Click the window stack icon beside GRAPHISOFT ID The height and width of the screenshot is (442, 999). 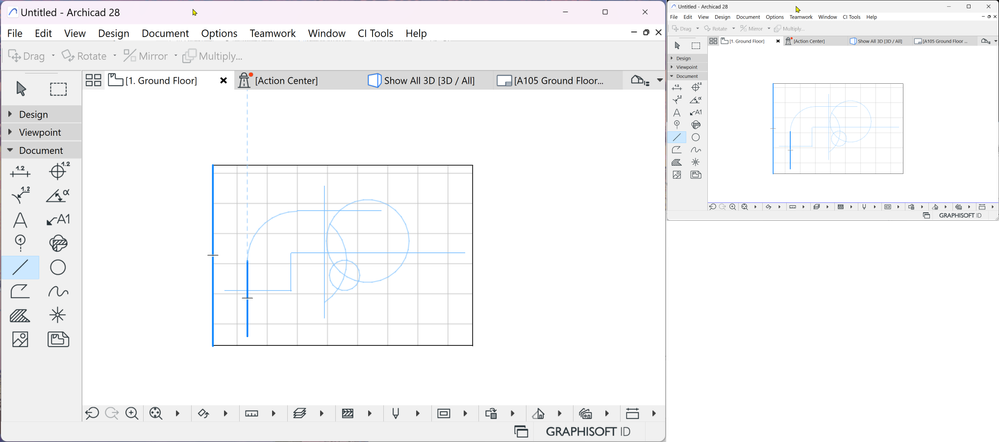pos(521,431)
